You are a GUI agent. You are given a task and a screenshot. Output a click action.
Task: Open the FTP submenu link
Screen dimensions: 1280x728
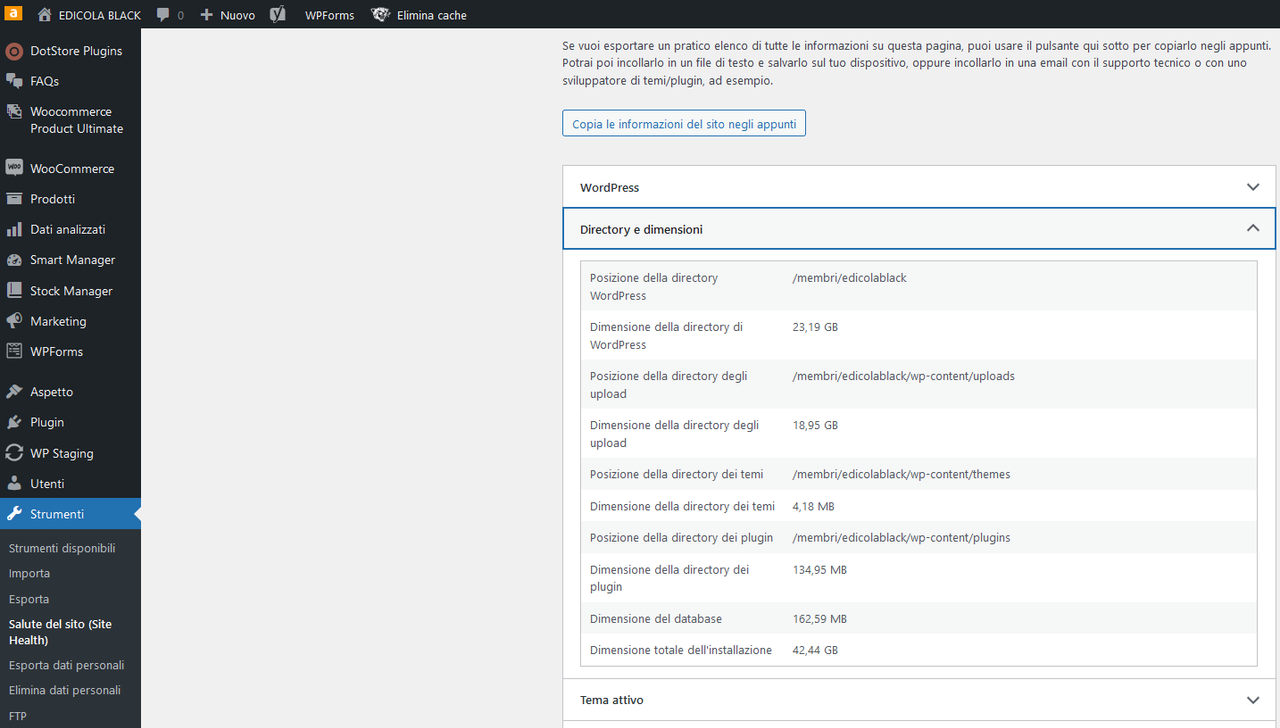coord(18,716)
